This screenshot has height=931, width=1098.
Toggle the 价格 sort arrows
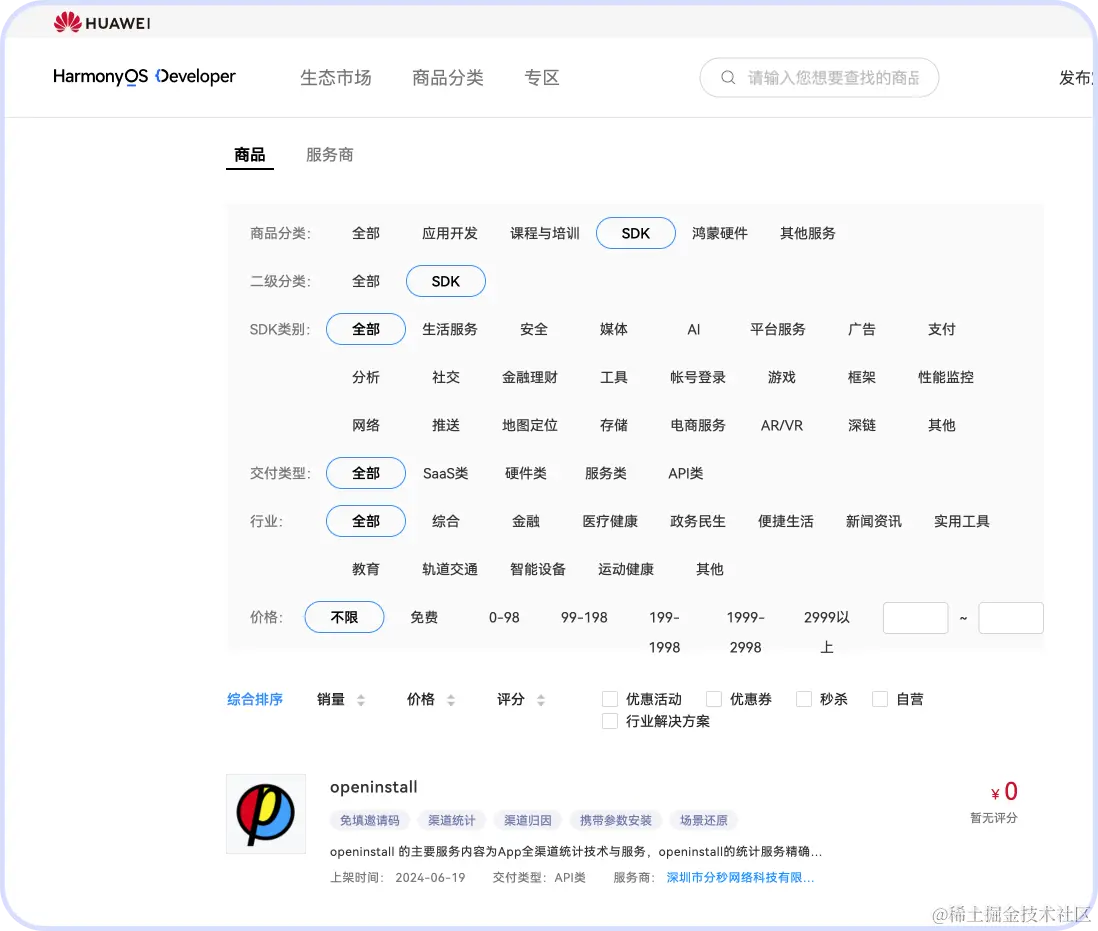click(451, 699)
